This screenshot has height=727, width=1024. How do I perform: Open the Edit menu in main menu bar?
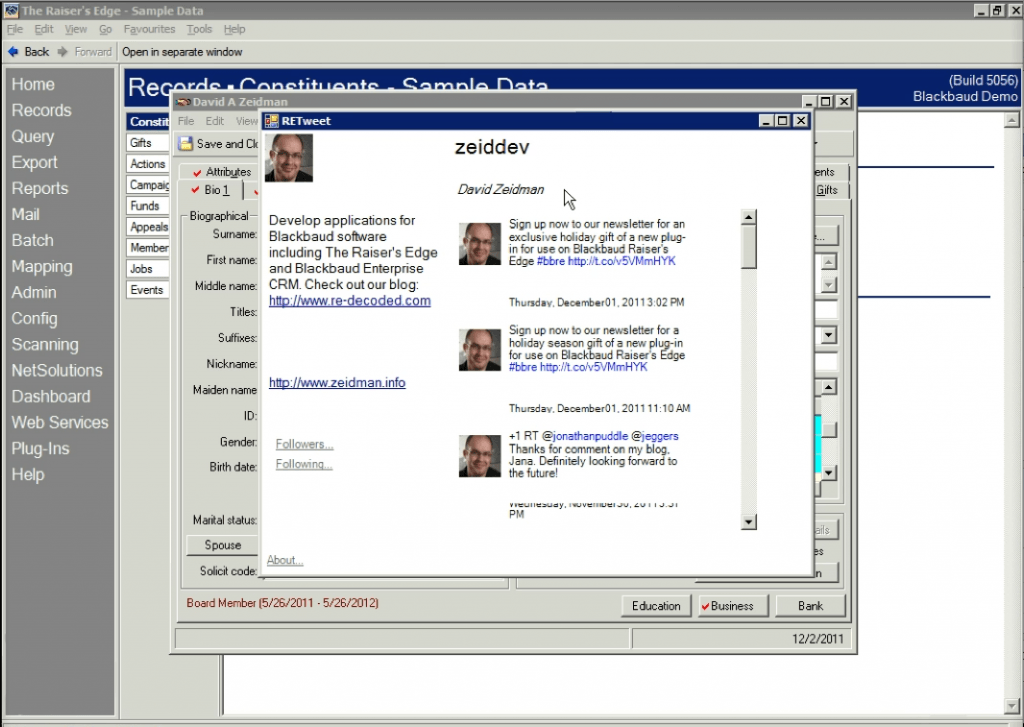tap(44, 29)
